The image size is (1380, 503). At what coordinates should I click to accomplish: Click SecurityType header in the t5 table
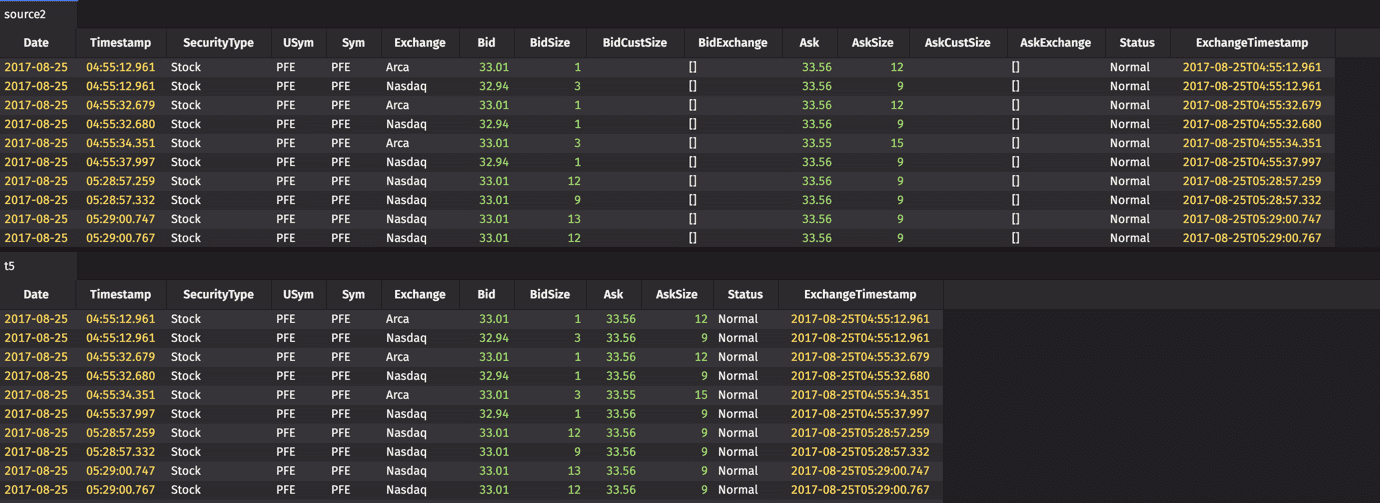coord(218,295)
